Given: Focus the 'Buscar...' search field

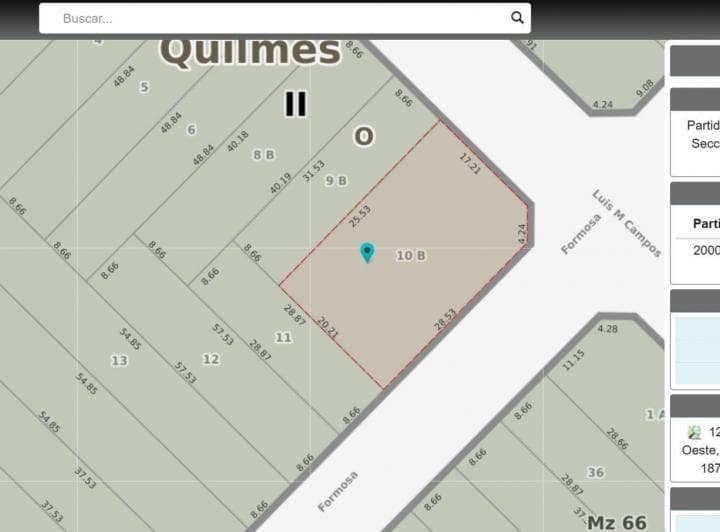Looking at the screenshot, I should 285,18.
